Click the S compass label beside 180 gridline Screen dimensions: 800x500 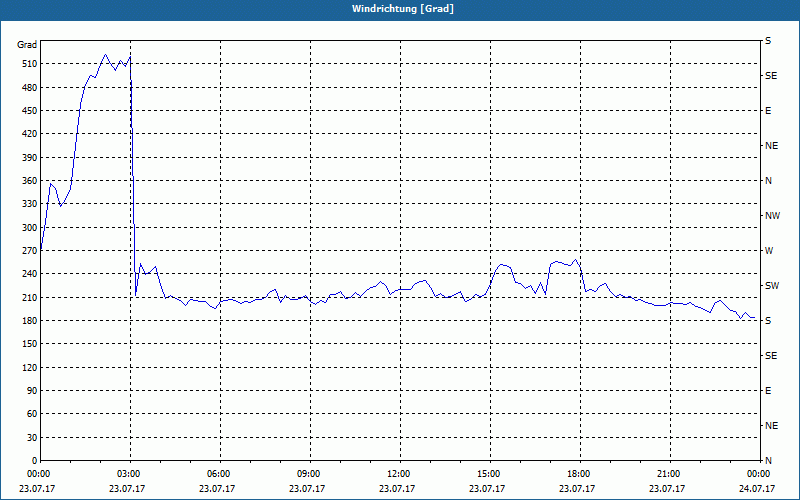pos(768,321)
